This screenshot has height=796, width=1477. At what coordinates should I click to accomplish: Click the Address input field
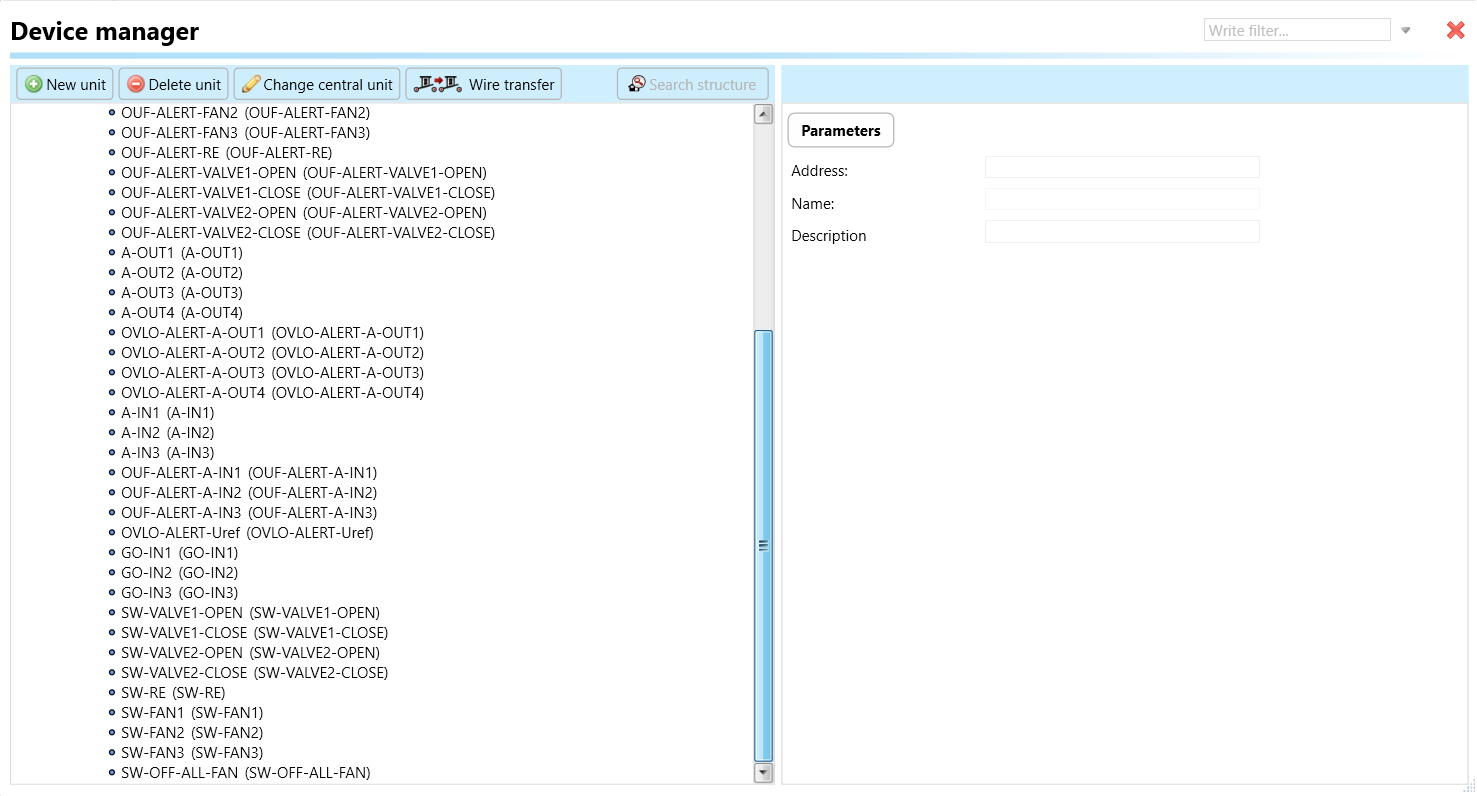(1121, 168)
